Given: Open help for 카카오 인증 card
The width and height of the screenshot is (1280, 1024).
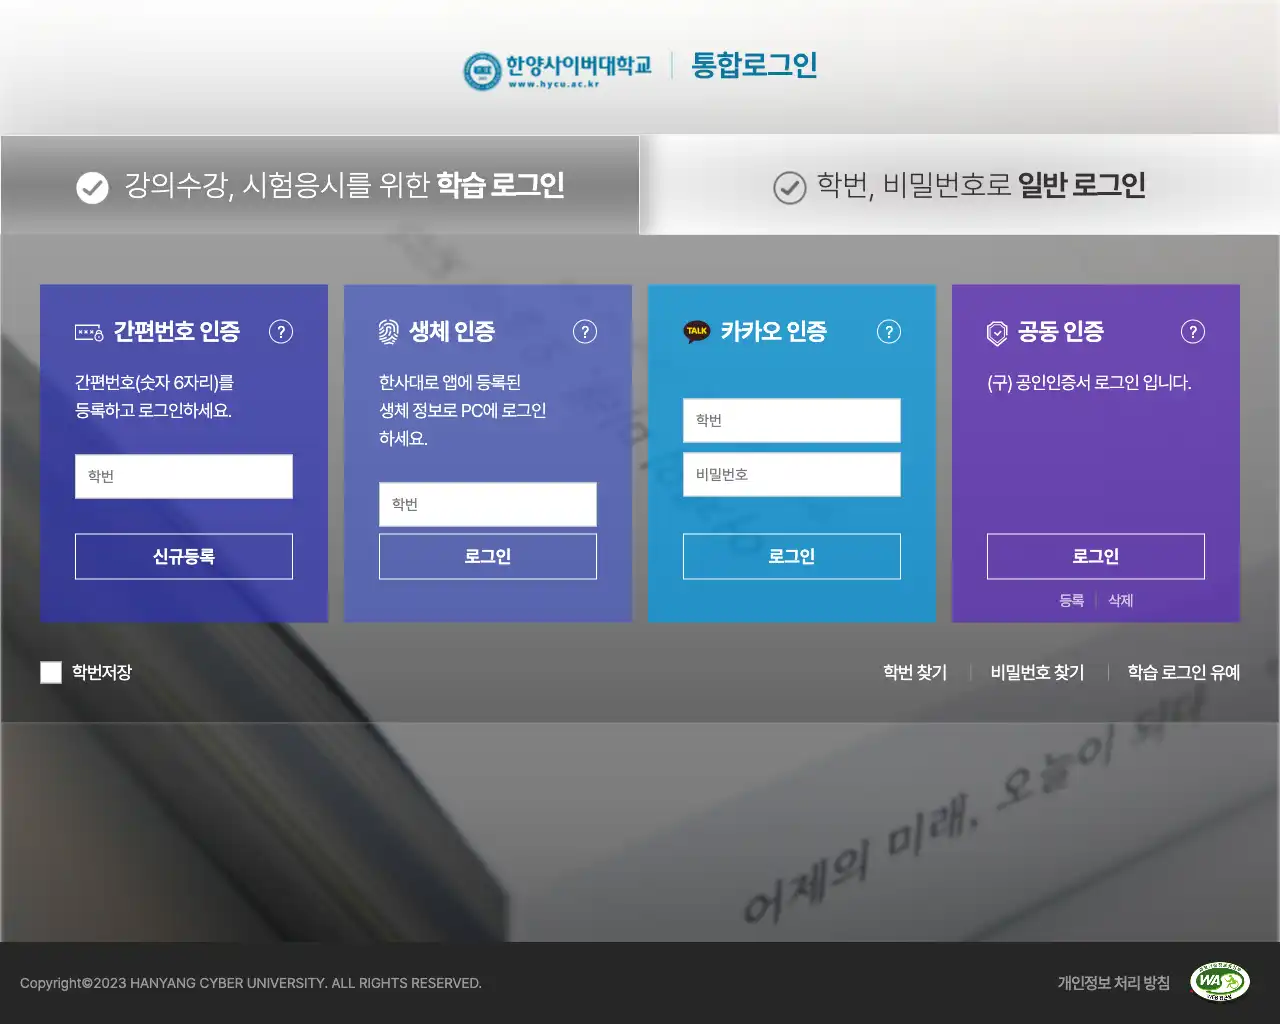Looking at the screenshot, I should [889, 331].
